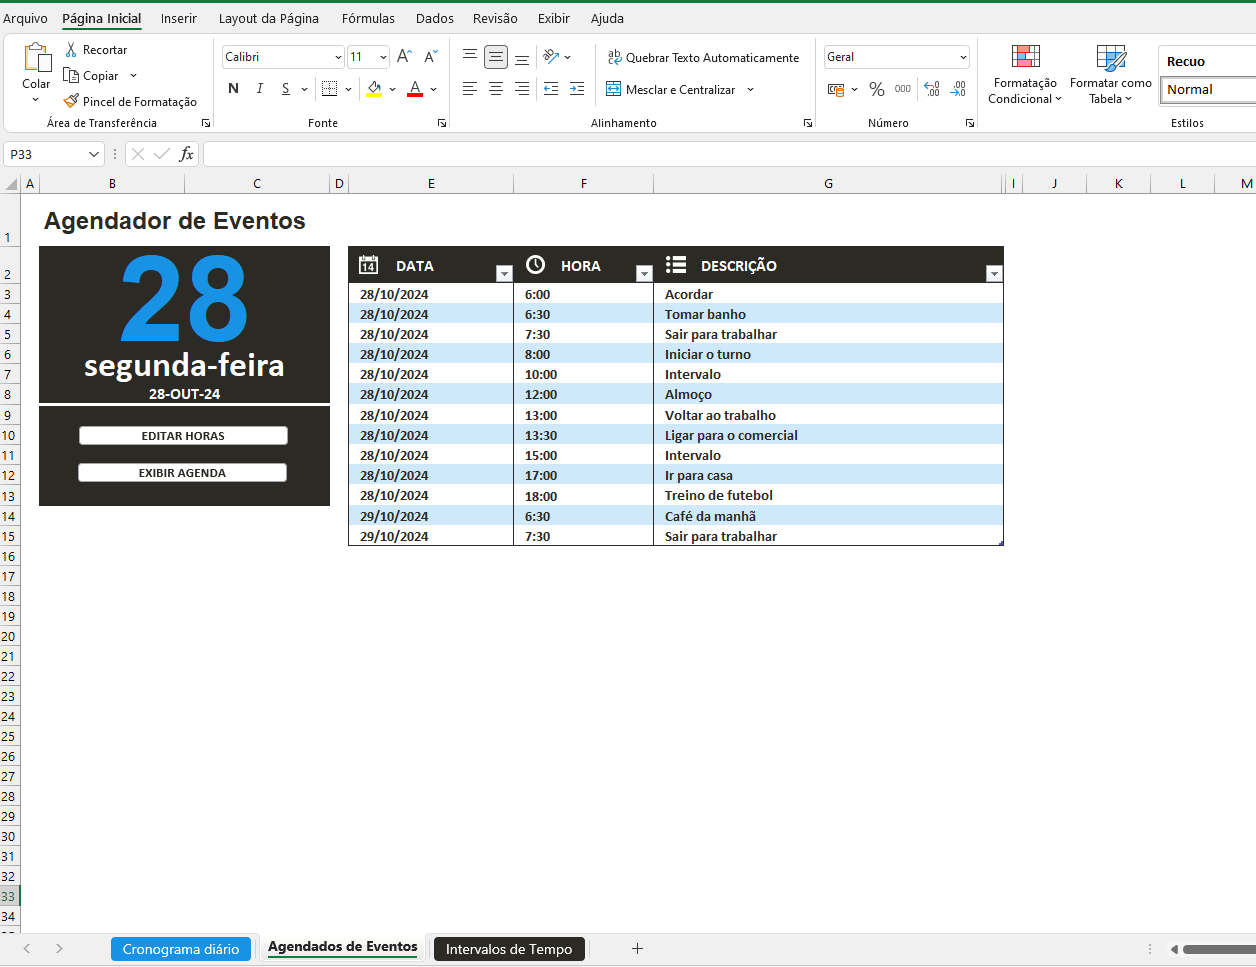
Task: Switch to the Cronograma diário sheet tab
Action: point(181,949)
